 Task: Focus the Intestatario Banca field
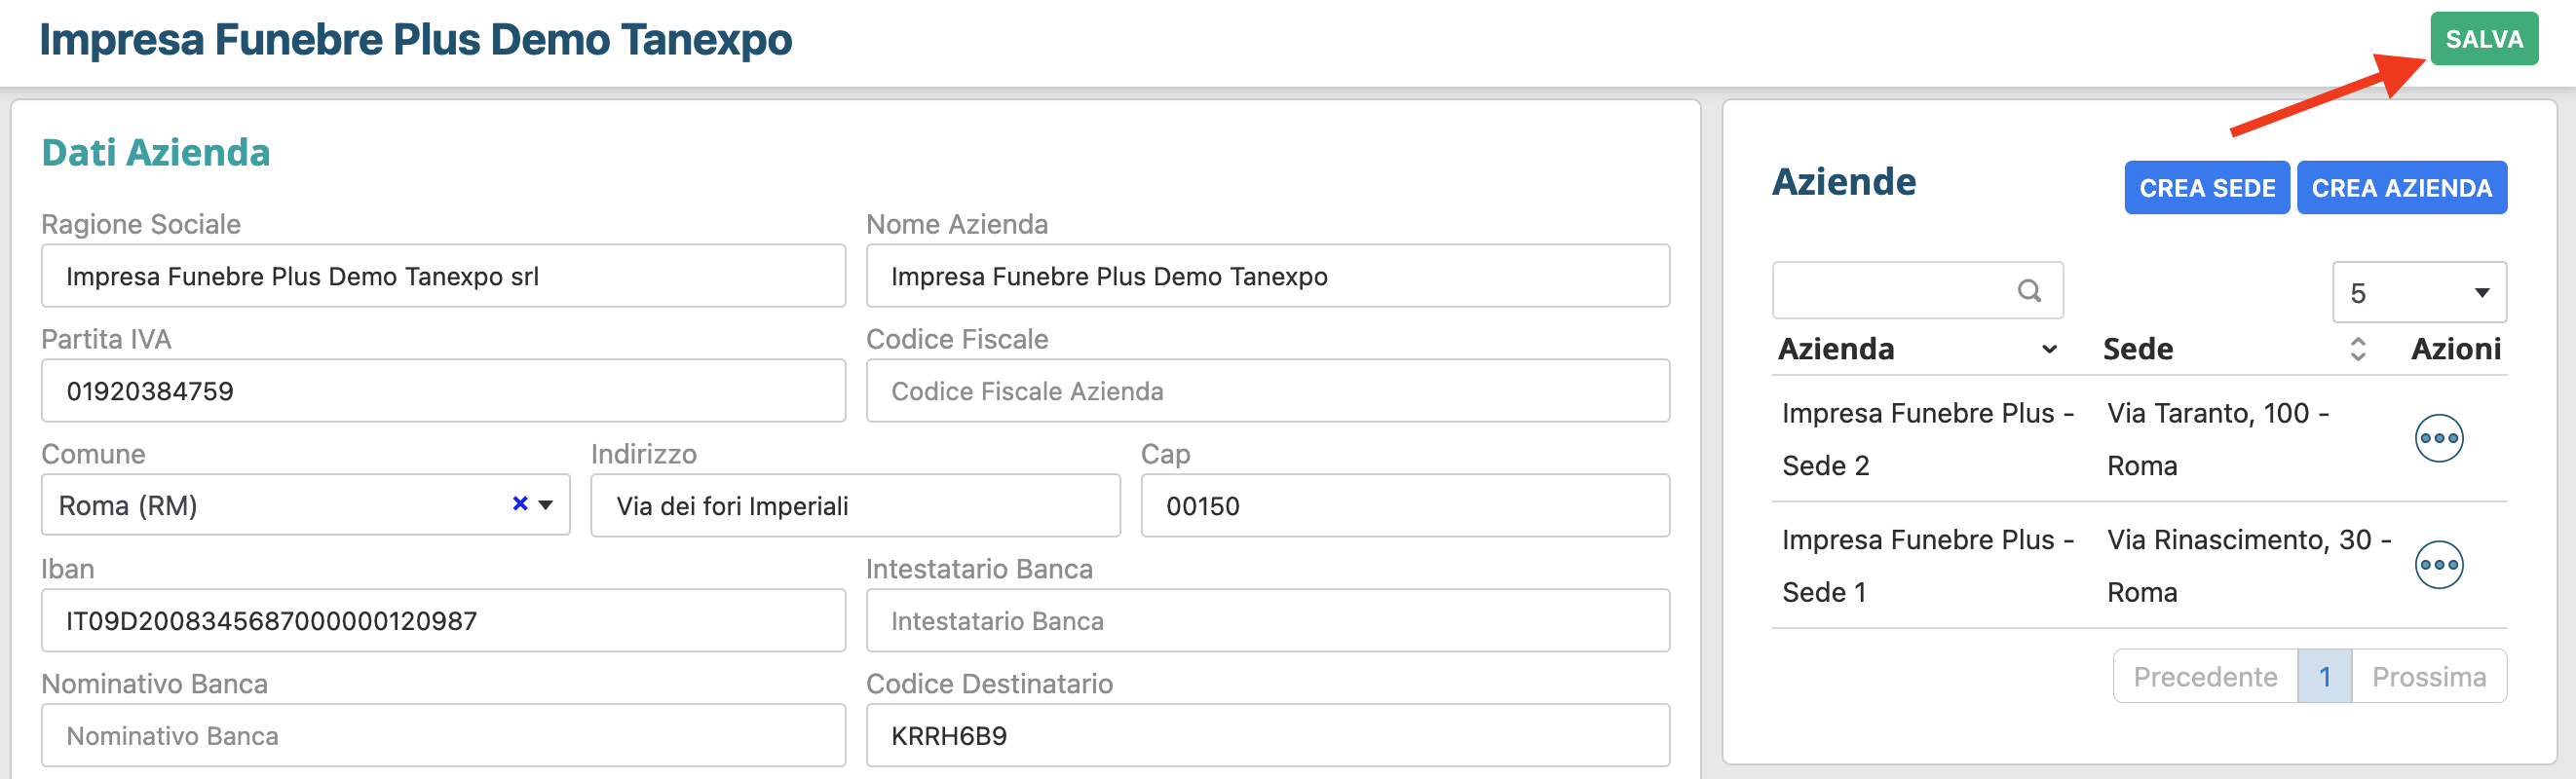coord(1267,621)
